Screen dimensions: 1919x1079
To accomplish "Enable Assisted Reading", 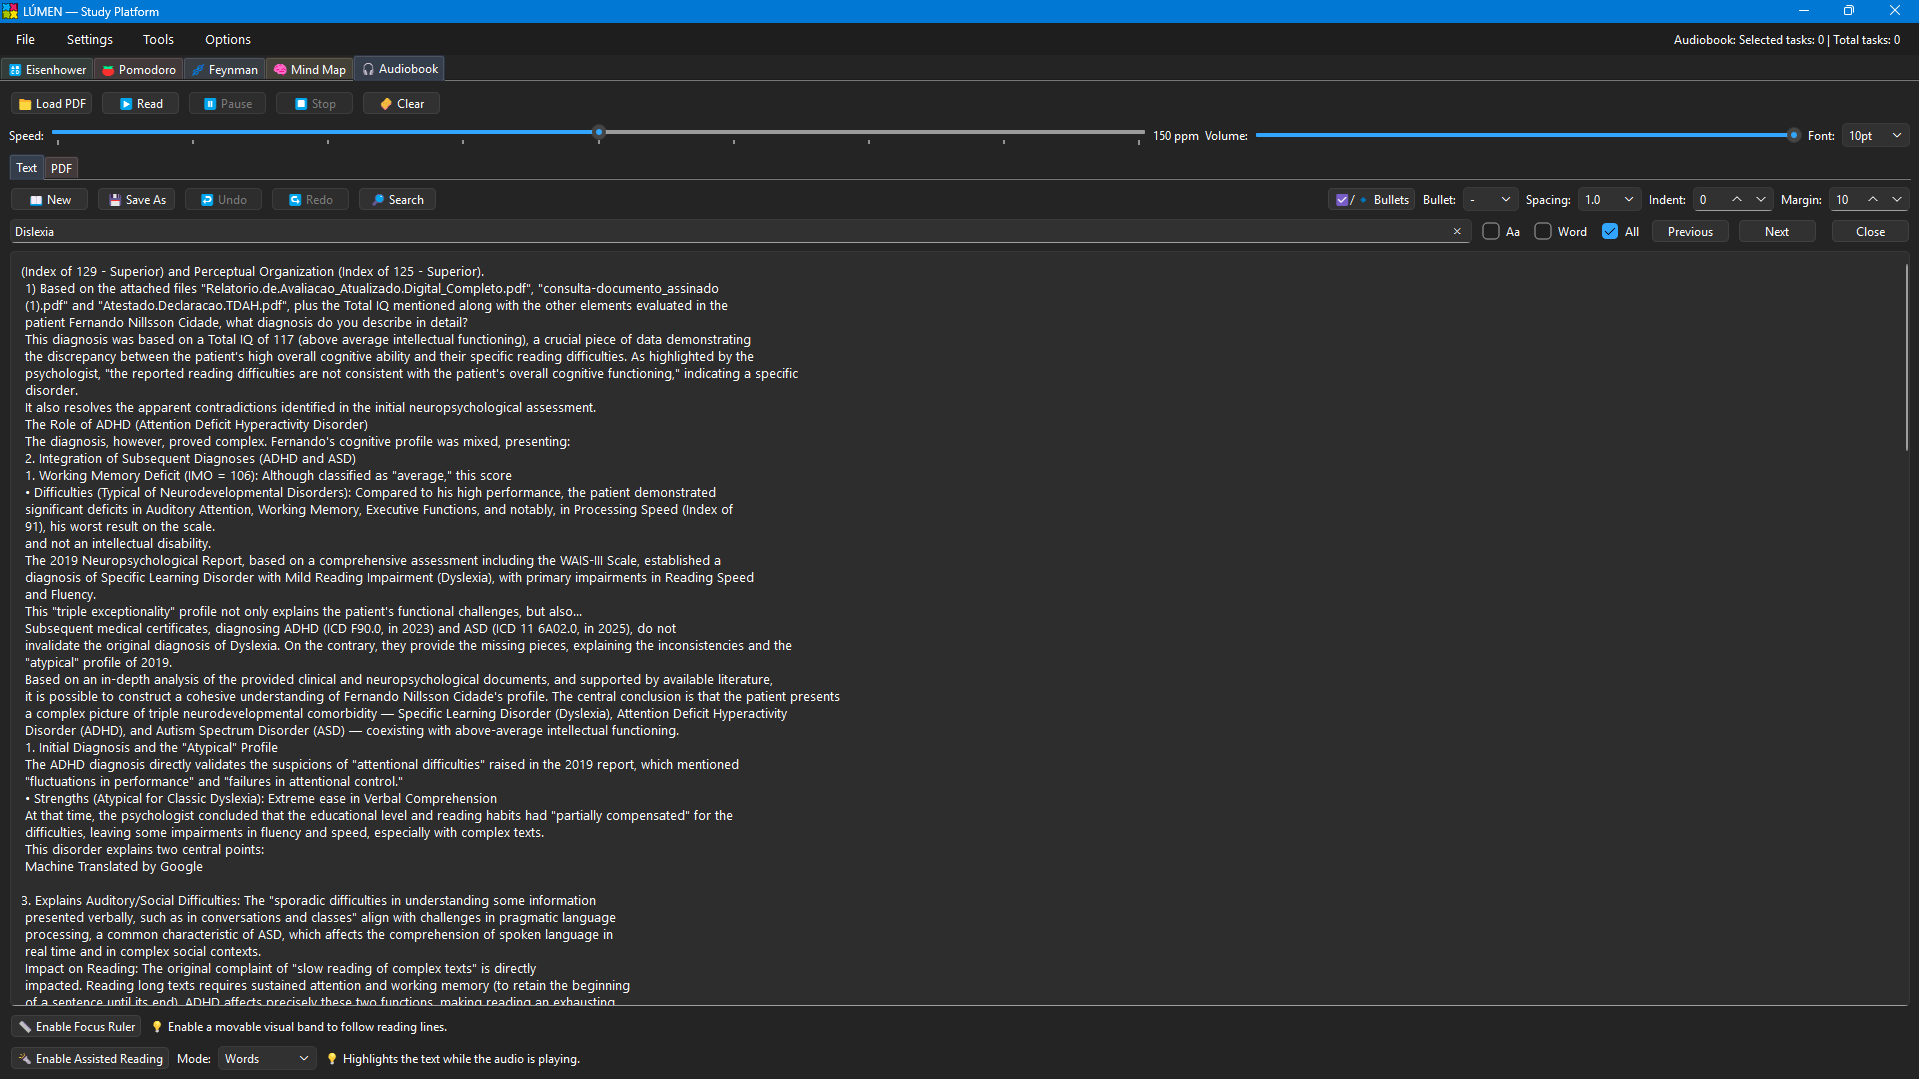I will 90,1059.
